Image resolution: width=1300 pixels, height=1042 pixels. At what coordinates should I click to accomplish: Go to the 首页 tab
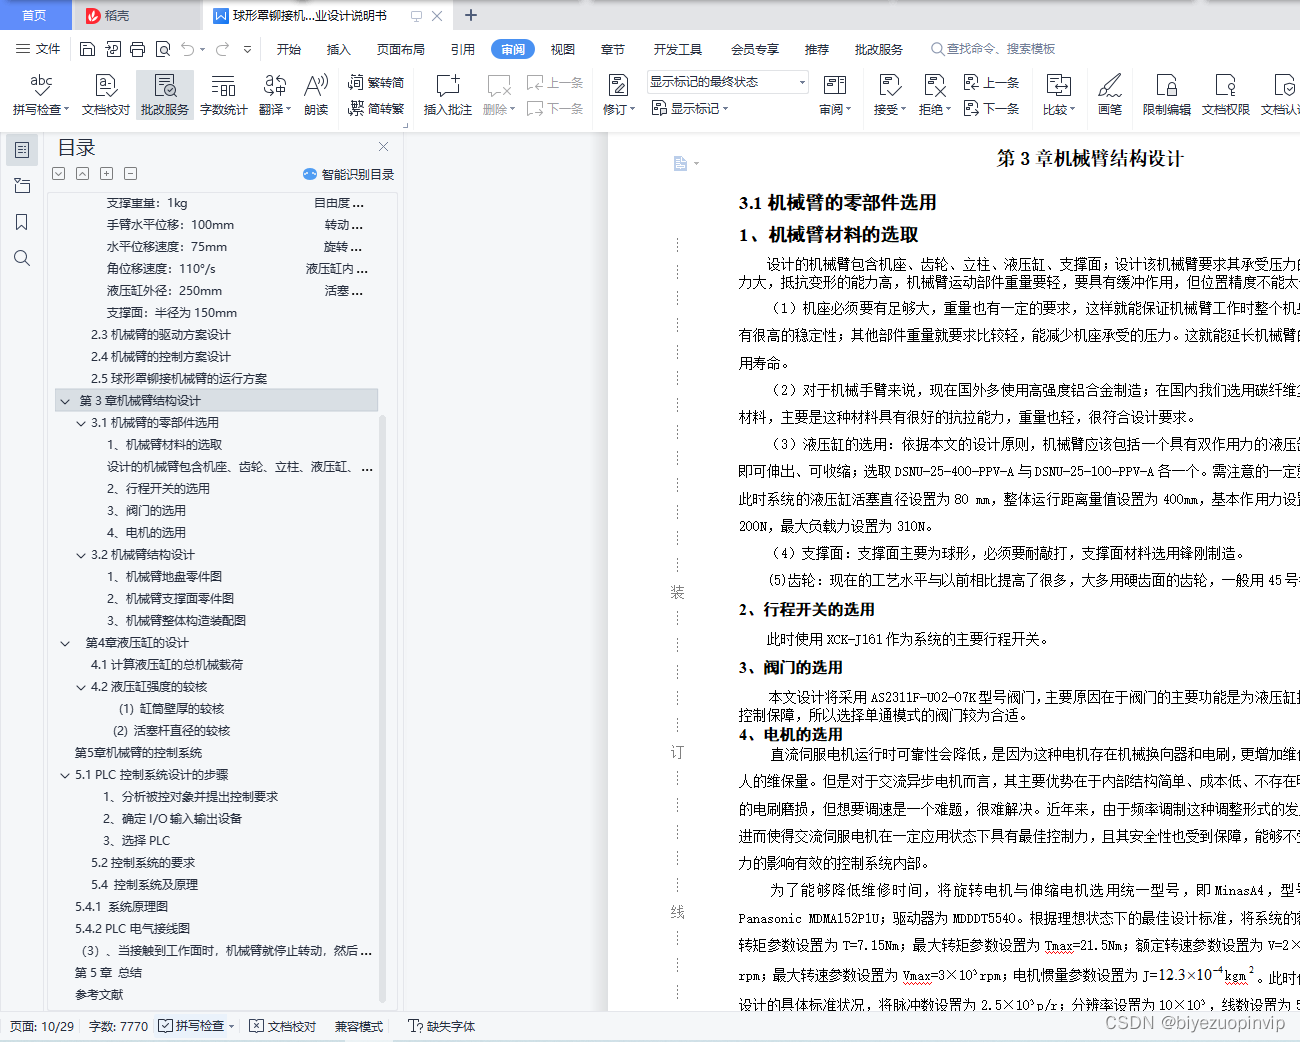(x=34, y=15)
